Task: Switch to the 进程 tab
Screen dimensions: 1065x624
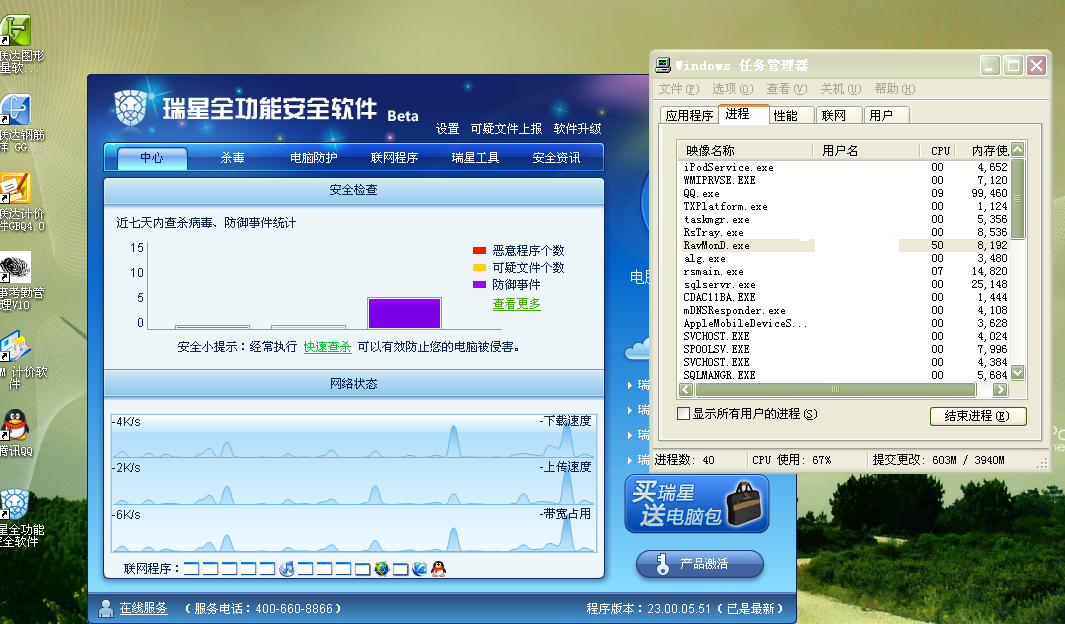Action: [742, 114]
